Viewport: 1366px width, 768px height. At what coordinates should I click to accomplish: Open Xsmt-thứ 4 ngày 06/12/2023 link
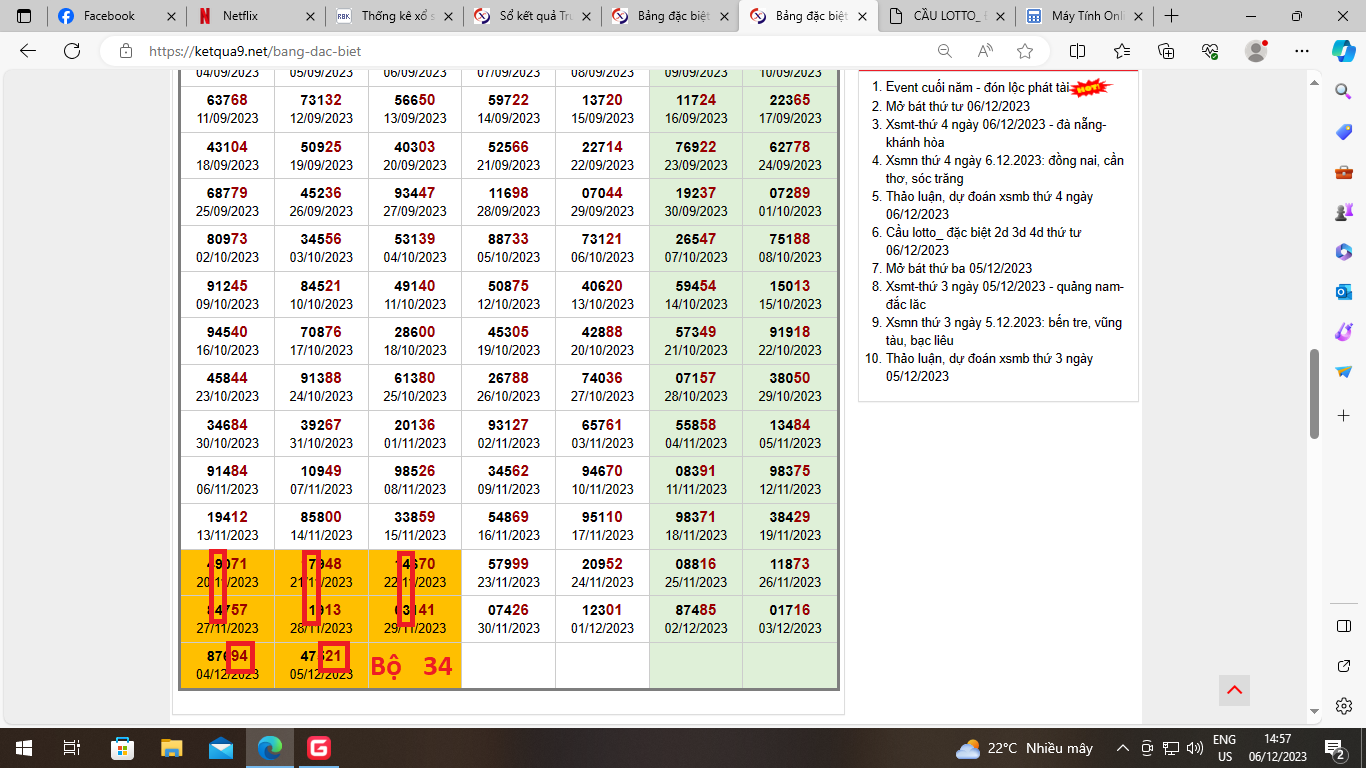996,133
